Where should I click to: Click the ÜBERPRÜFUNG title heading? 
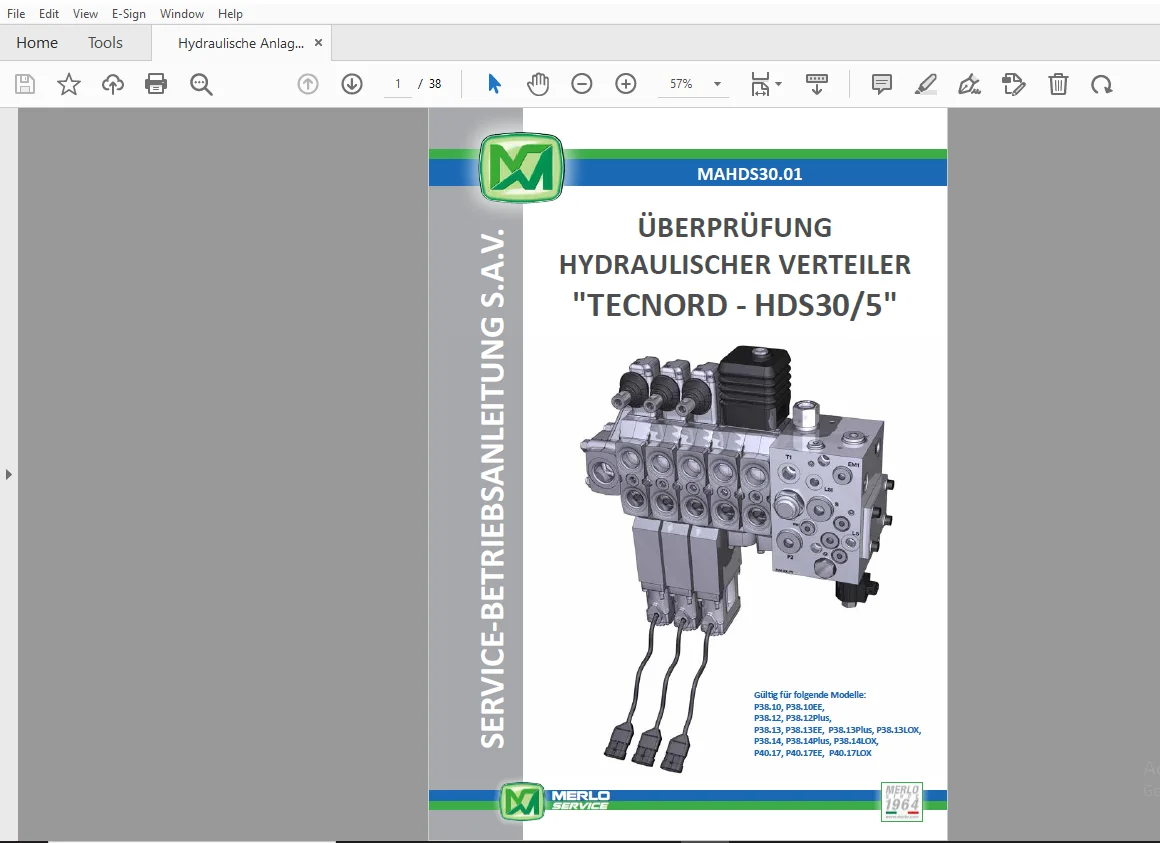735,227
